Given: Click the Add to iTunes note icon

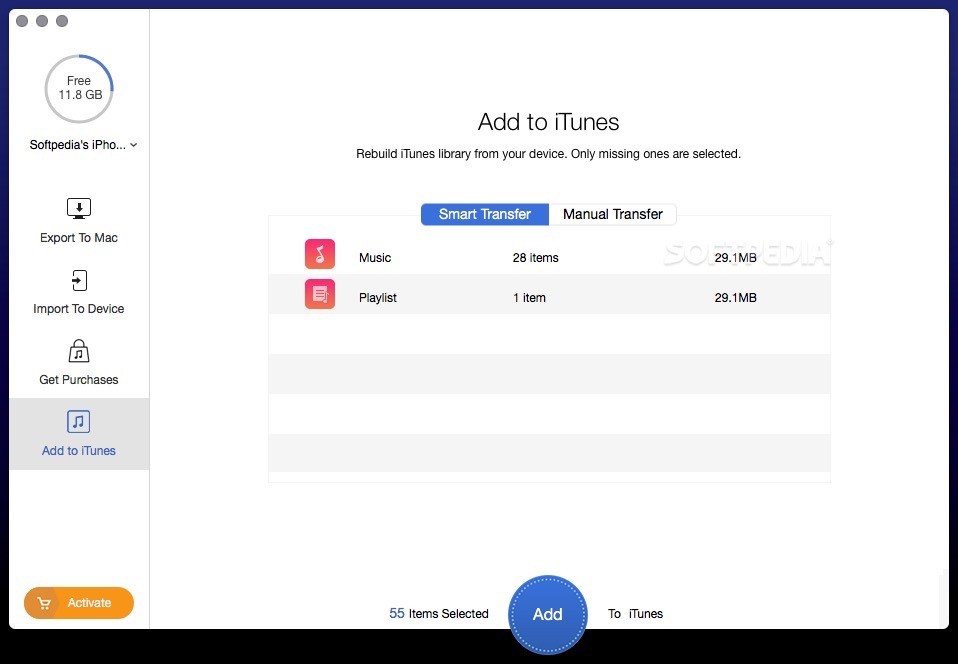Looking at the screenshot, I should (78, 421).
